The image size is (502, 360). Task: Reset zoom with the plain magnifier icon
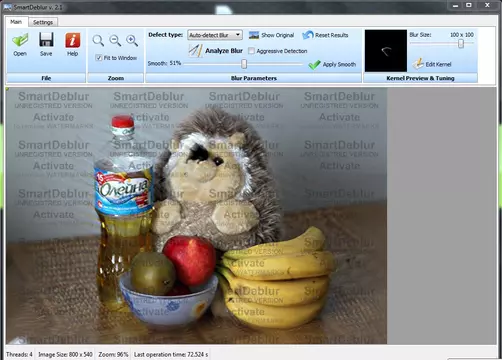(98, 41)
